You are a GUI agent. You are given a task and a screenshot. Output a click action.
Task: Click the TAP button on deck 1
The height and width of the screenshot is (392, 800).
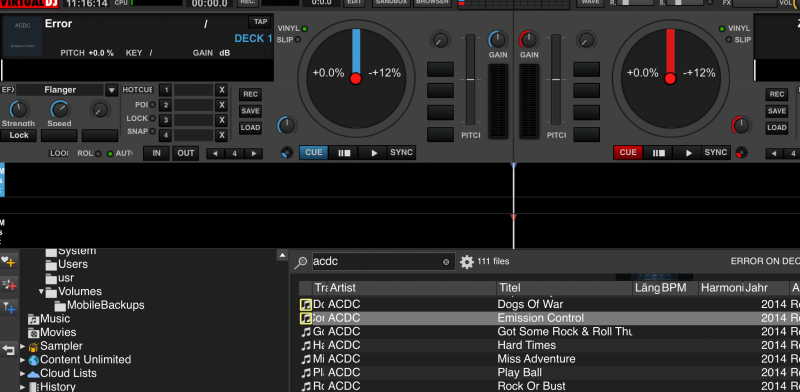tap(261, 22)
